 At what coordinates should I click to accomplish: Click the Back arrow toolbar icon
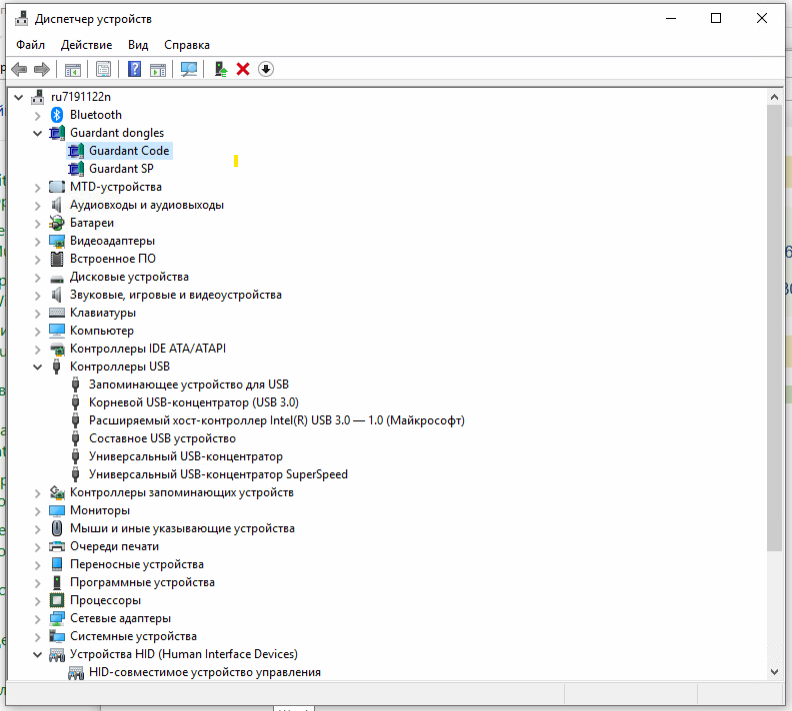point(19,69)
